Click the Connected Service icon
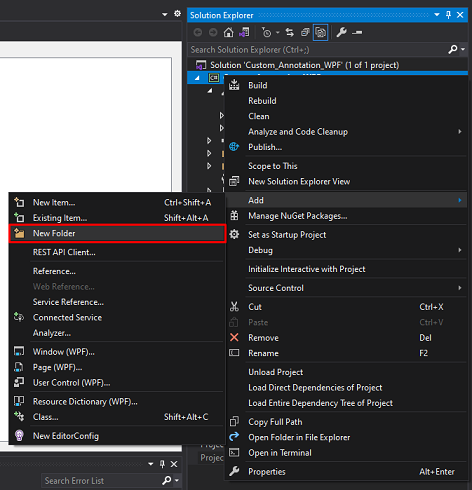 point(19,317)
